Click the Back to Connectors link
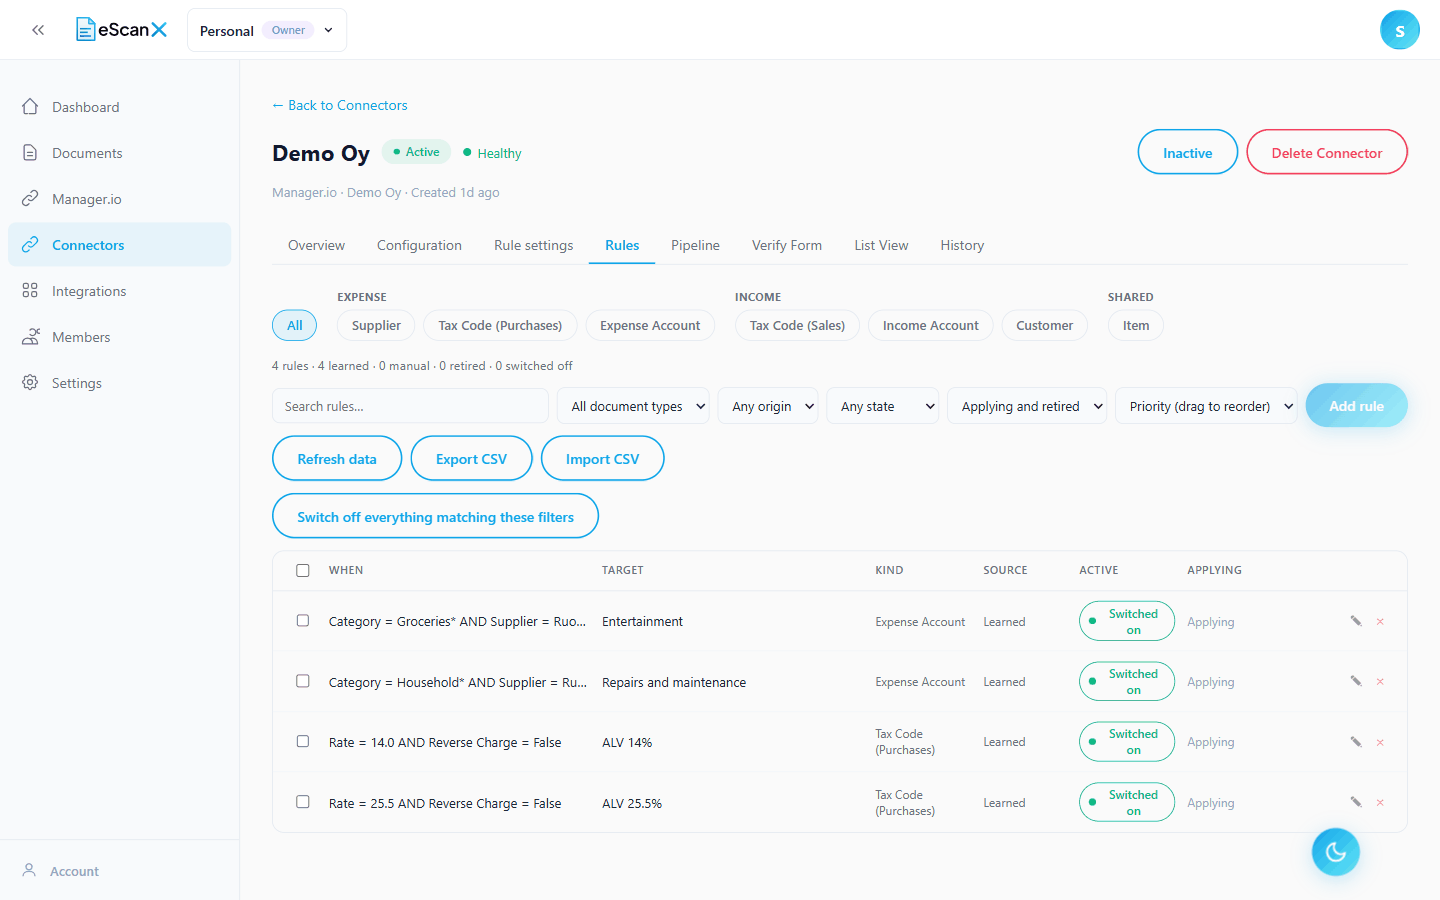 [x=340, y=105]
